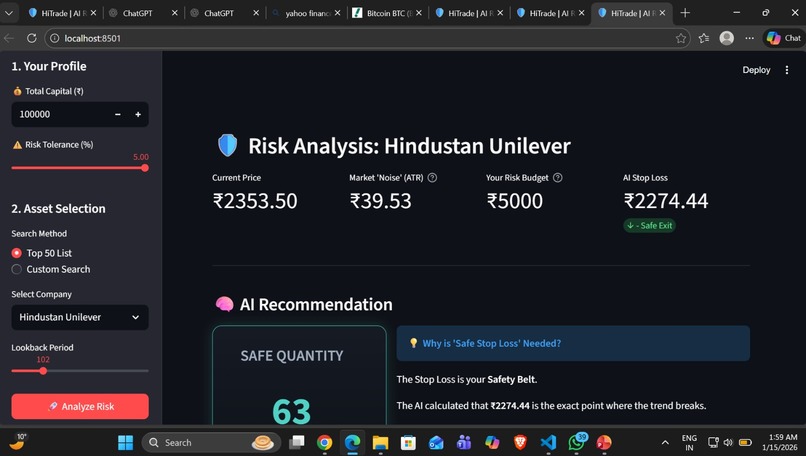Open browser settings and more menu
This screenshot has height=456, width=806.
(x=749, y=38)
